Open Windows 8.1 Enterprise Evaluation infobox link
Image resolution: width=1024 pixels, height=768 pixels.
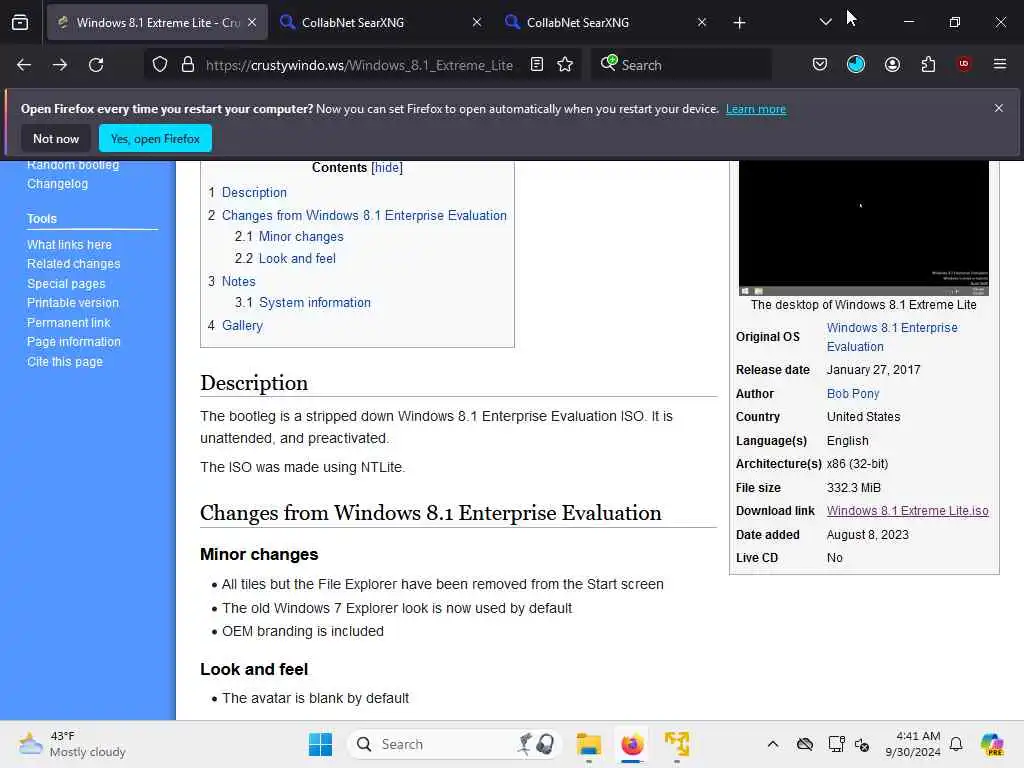[892, 337]
